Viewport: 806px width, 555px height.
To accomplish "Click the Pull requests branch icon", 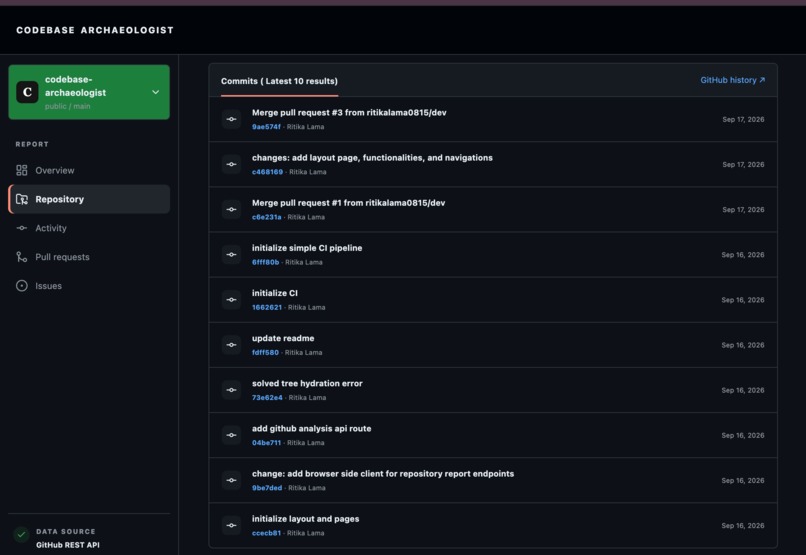I will tap(22, 257).
